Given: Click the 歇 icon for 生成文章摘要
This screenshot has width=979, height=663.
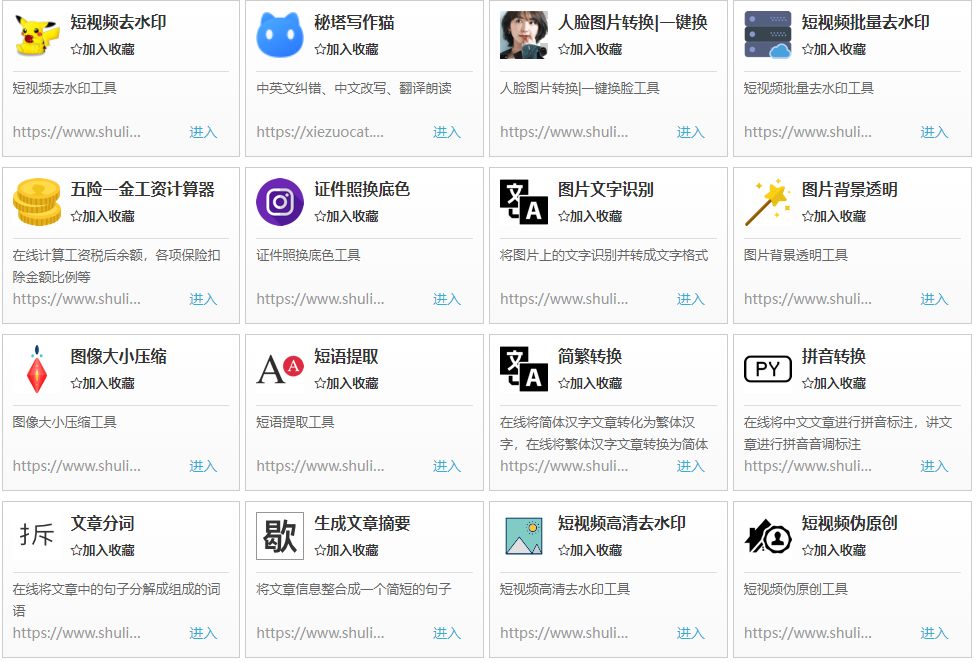Looking at the screenshot, I should (x=280, y=536).
